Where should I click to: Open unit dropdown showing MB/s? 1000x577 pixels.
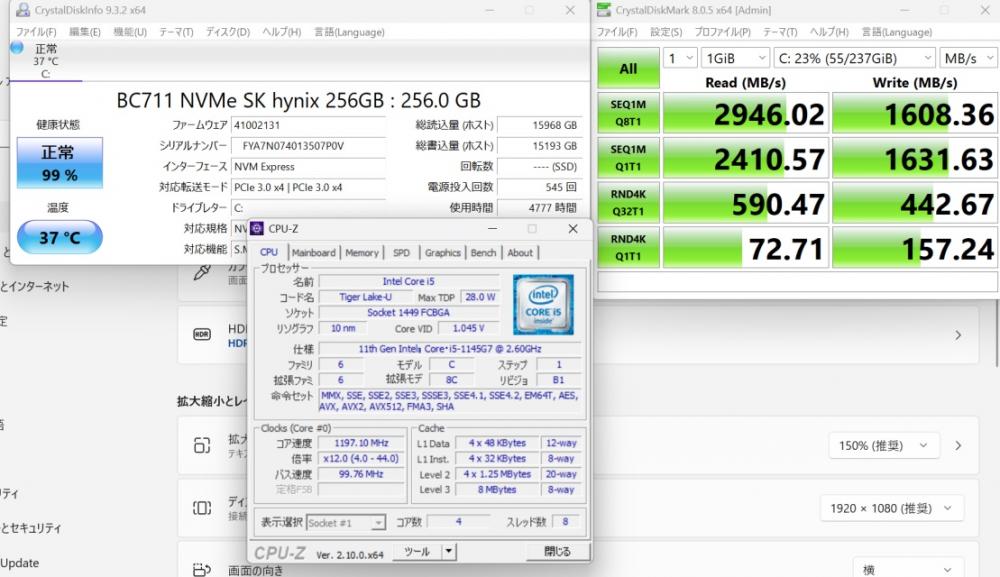967,59
